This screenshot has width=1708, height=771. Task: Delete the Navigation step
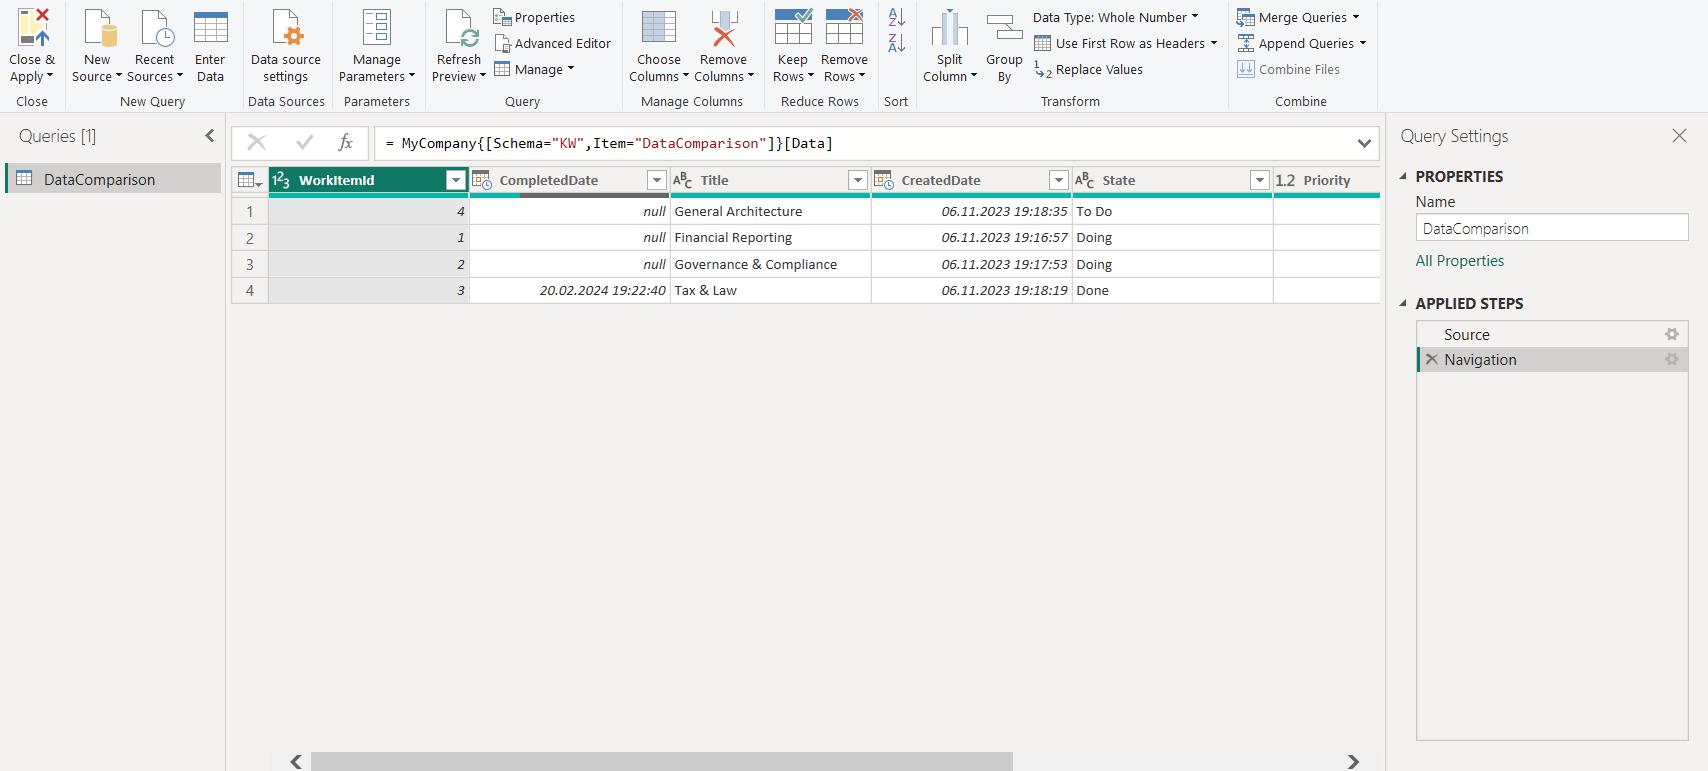click(1432, 359)
